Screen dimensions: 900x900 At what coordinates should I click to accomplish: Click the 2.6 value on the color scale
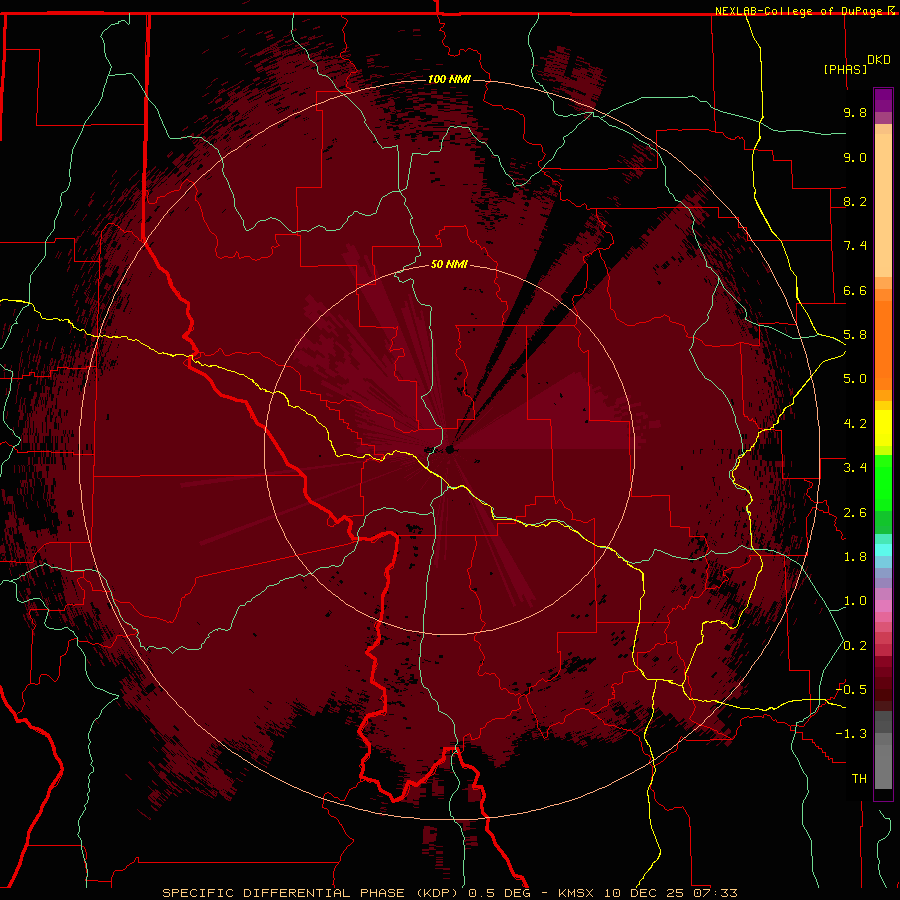point(855,513)
